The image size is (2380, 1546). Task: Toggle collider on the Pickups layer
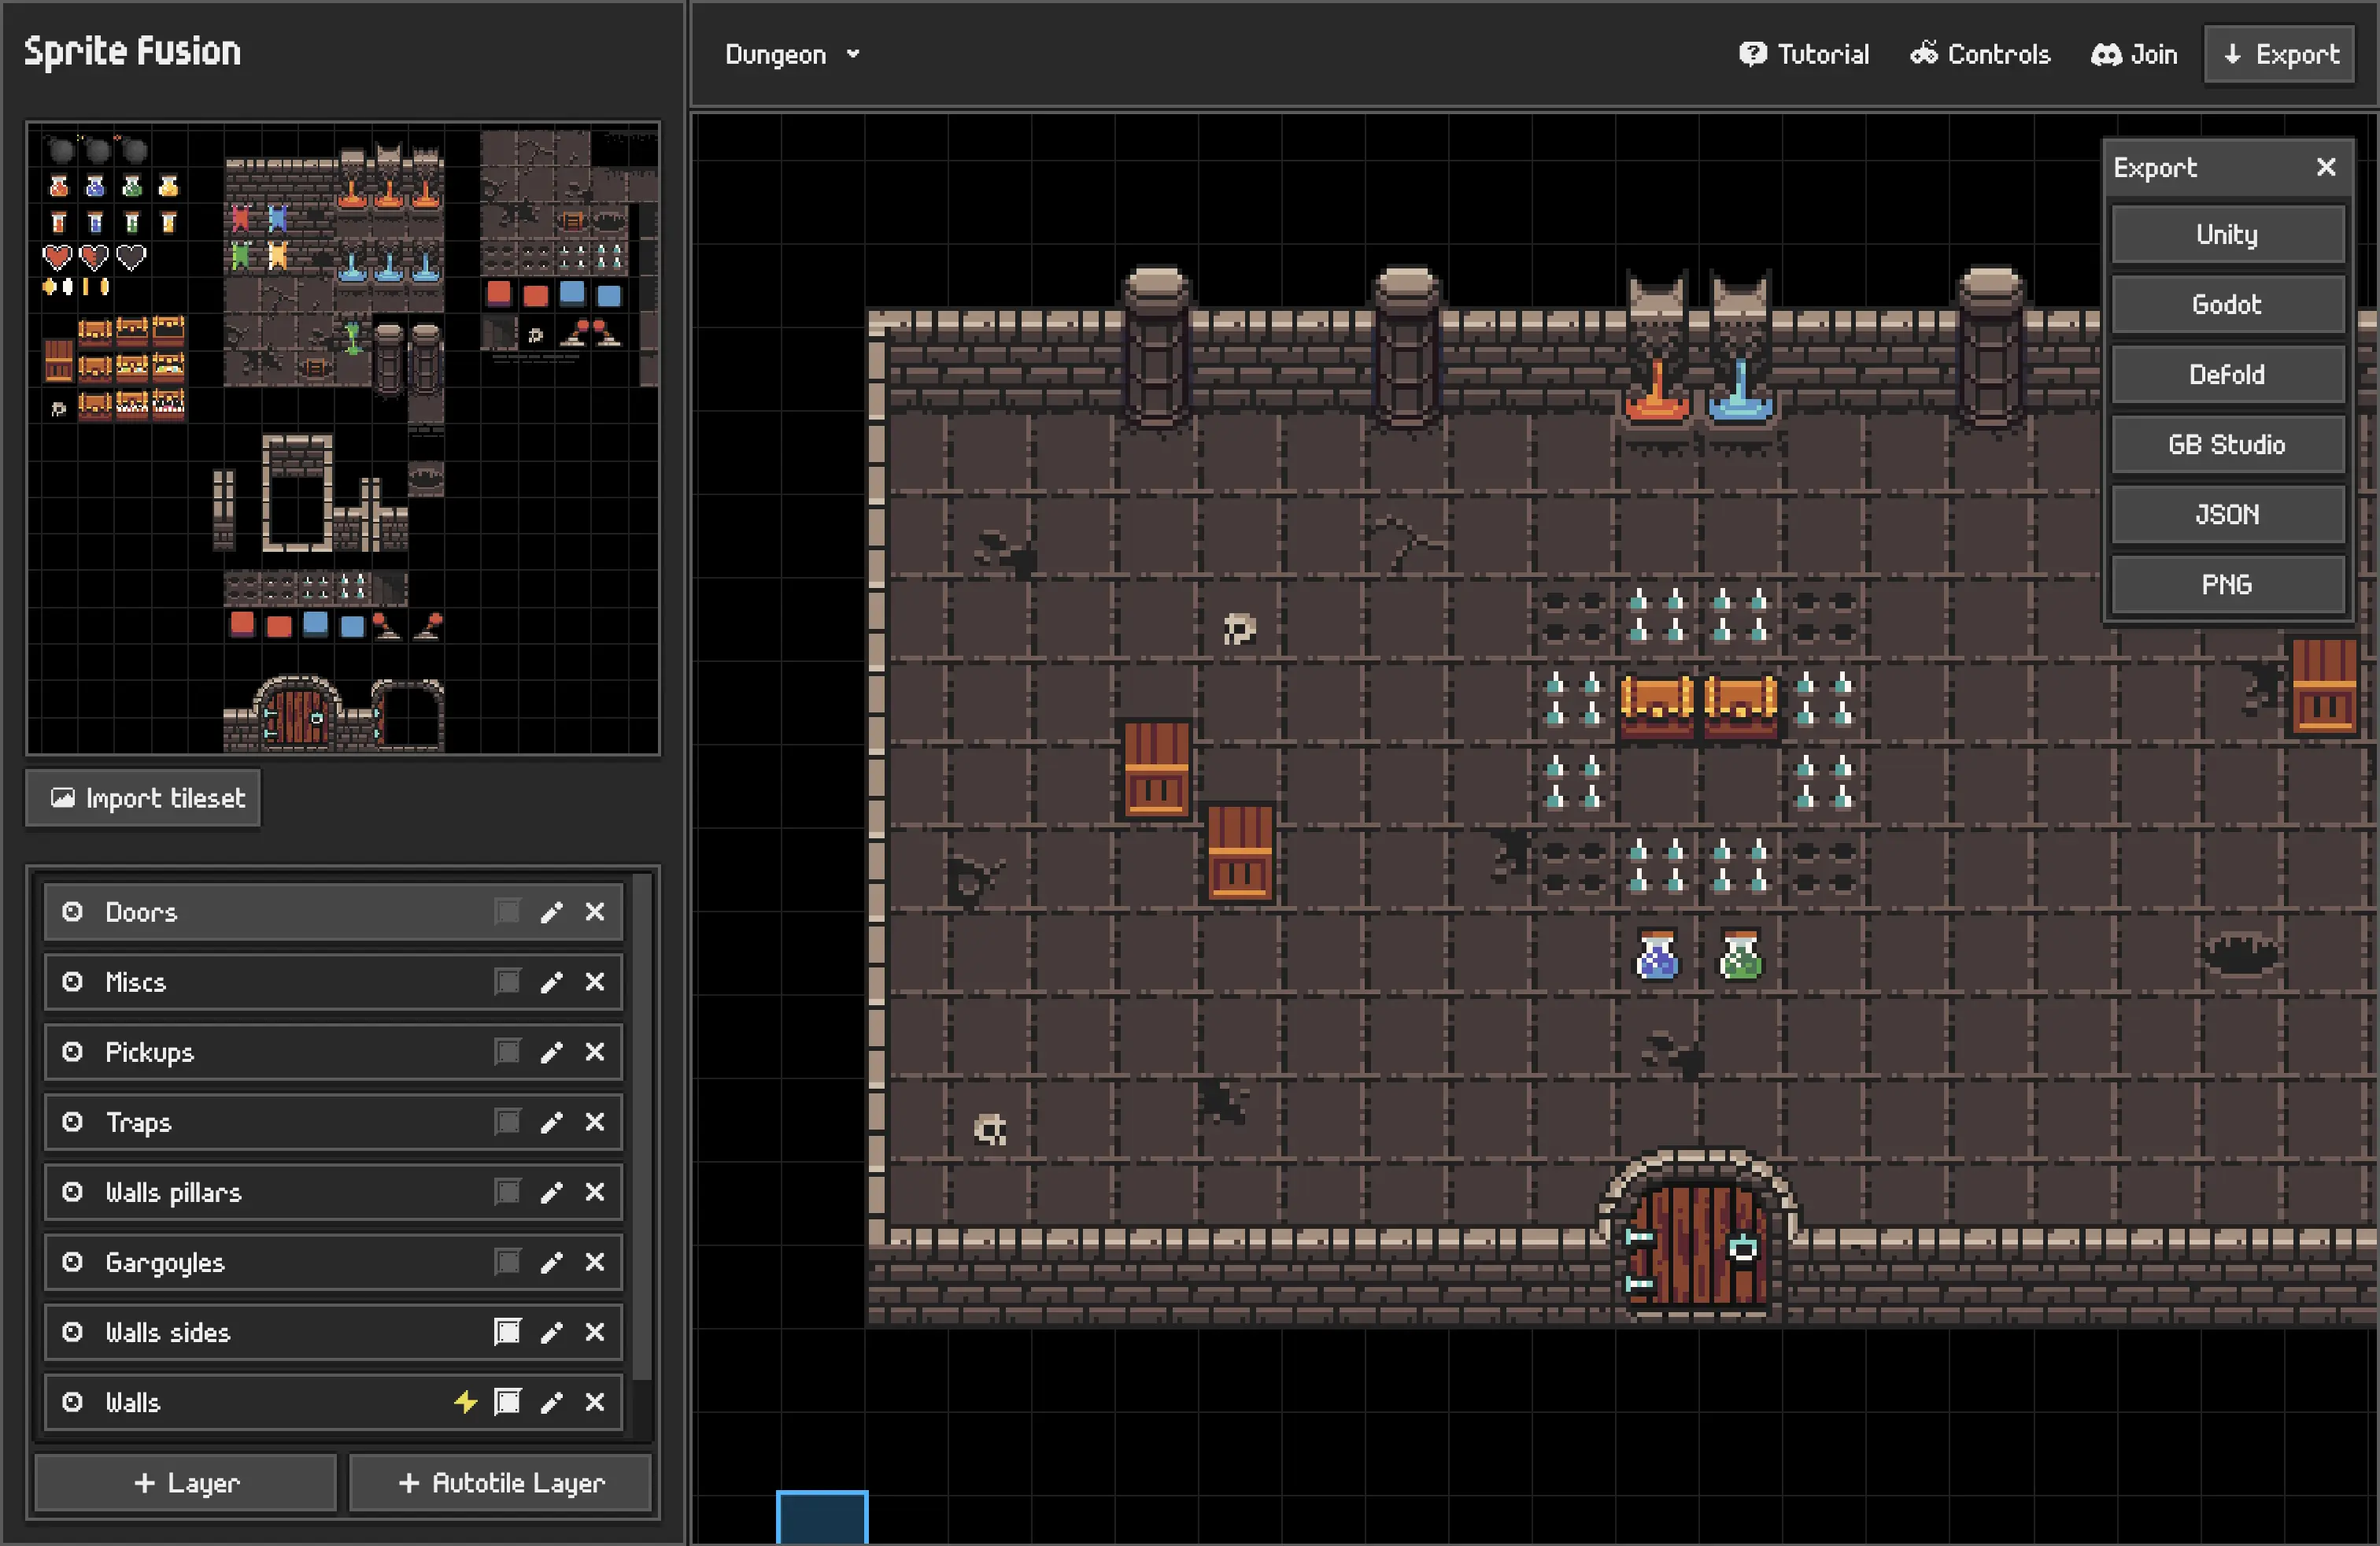[507, 1051]
